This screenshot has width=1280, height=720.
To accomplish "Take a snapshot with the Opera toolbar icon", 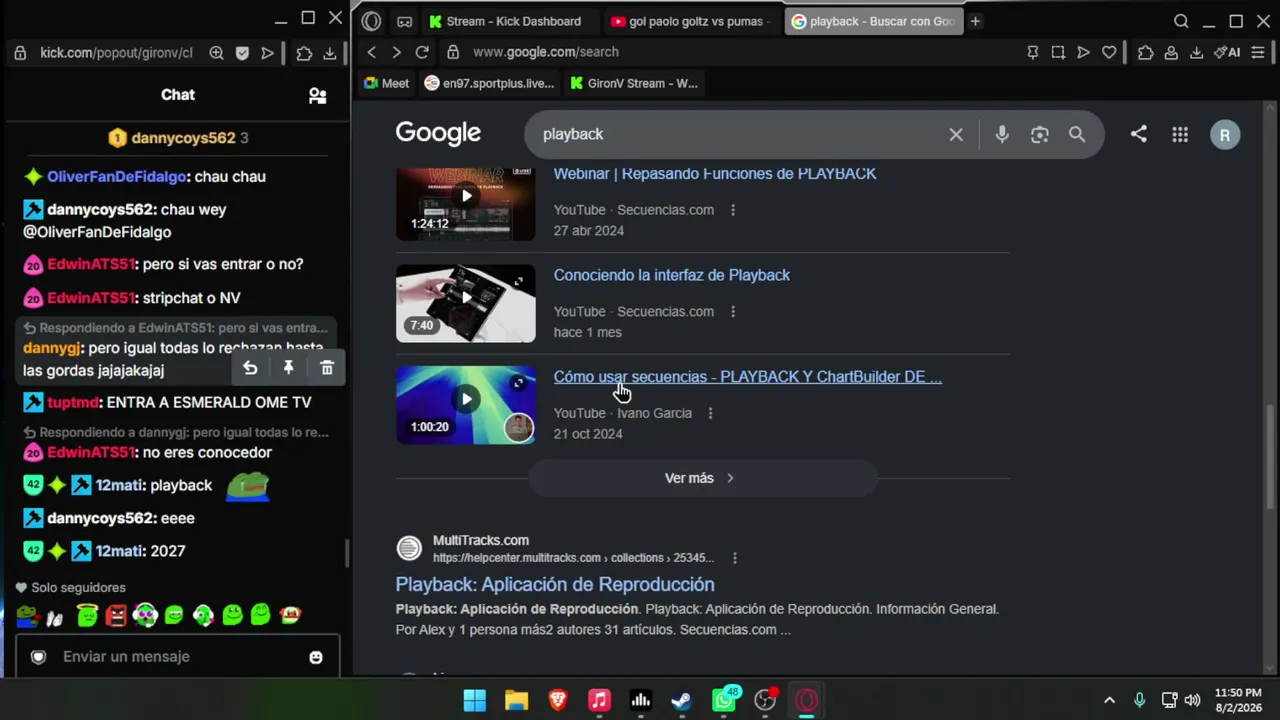I will pos(1058,52).
